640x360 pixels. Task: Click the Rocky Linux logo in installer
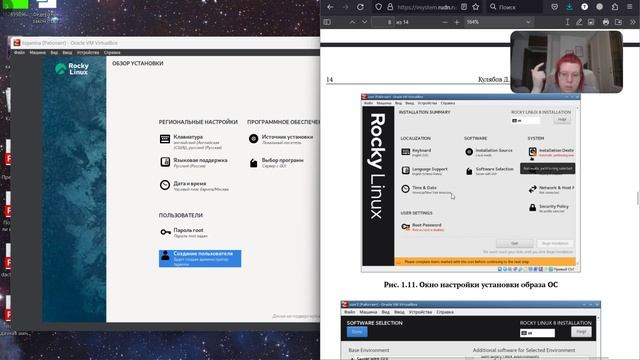tap(72, 69)
